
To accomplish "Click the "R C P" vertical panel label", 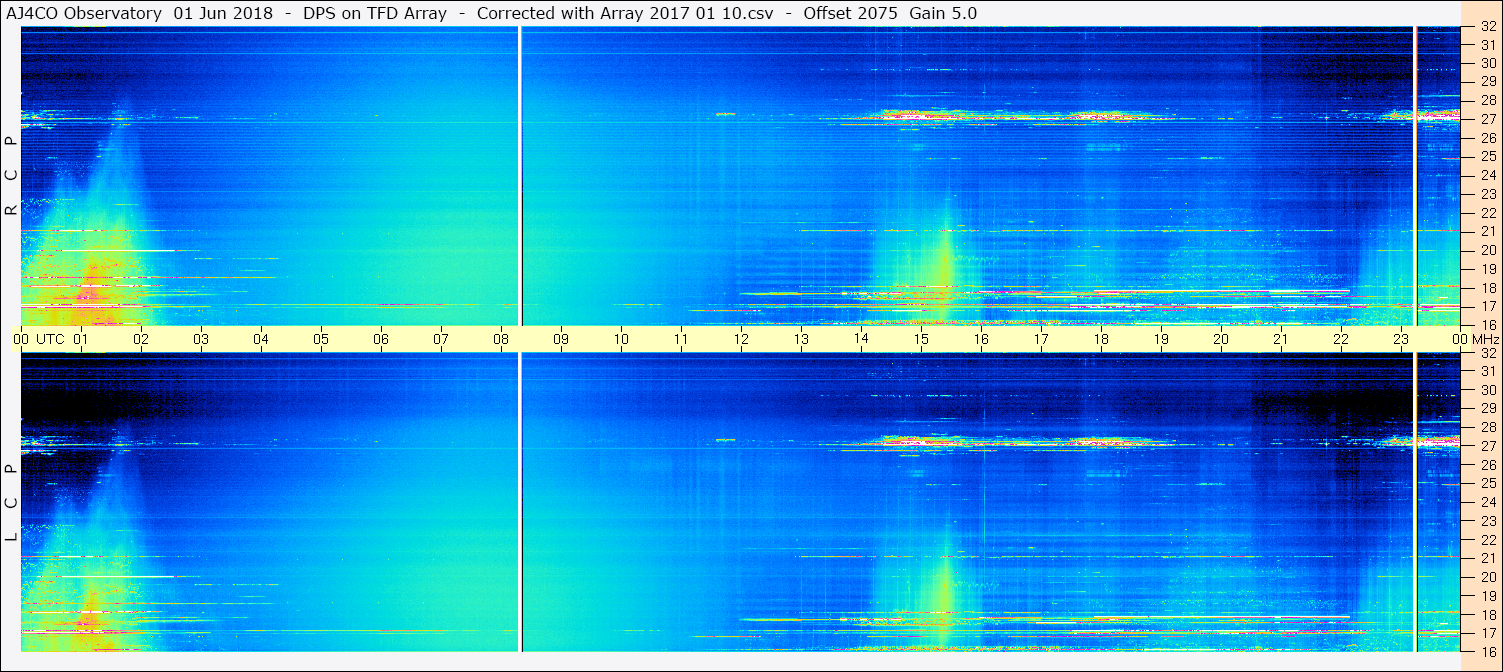I will point(11,176).
